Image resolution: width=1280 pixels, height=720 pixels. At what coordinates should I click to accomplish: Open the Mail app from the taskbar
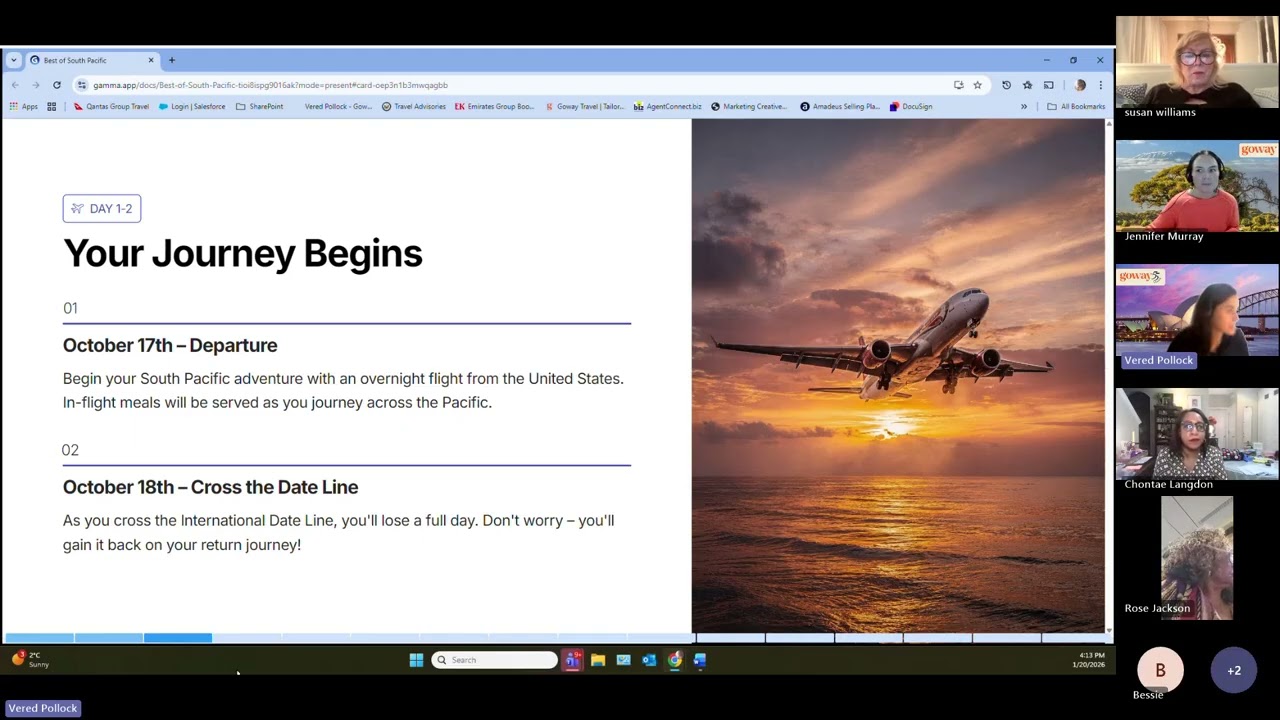click(623, 660)
